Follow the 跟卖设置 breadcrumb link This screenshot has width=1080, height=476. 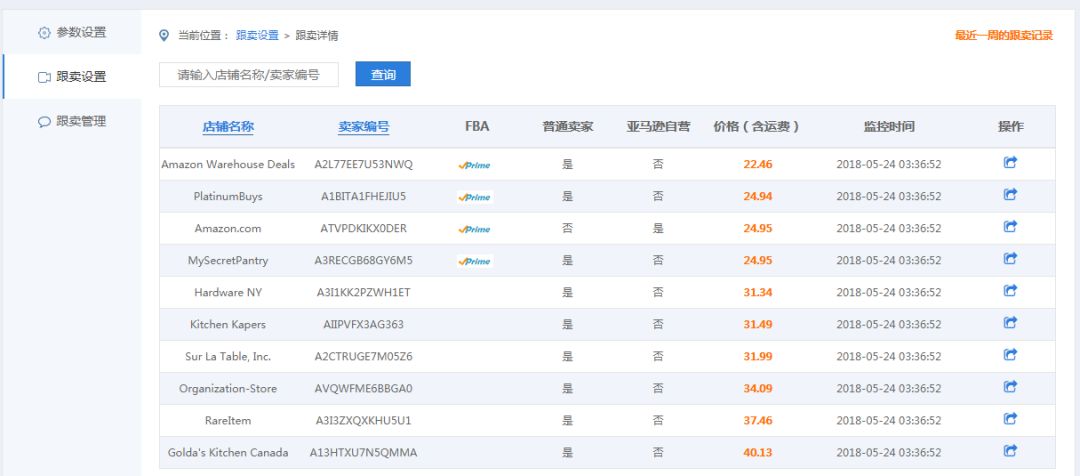click(258, 35)
